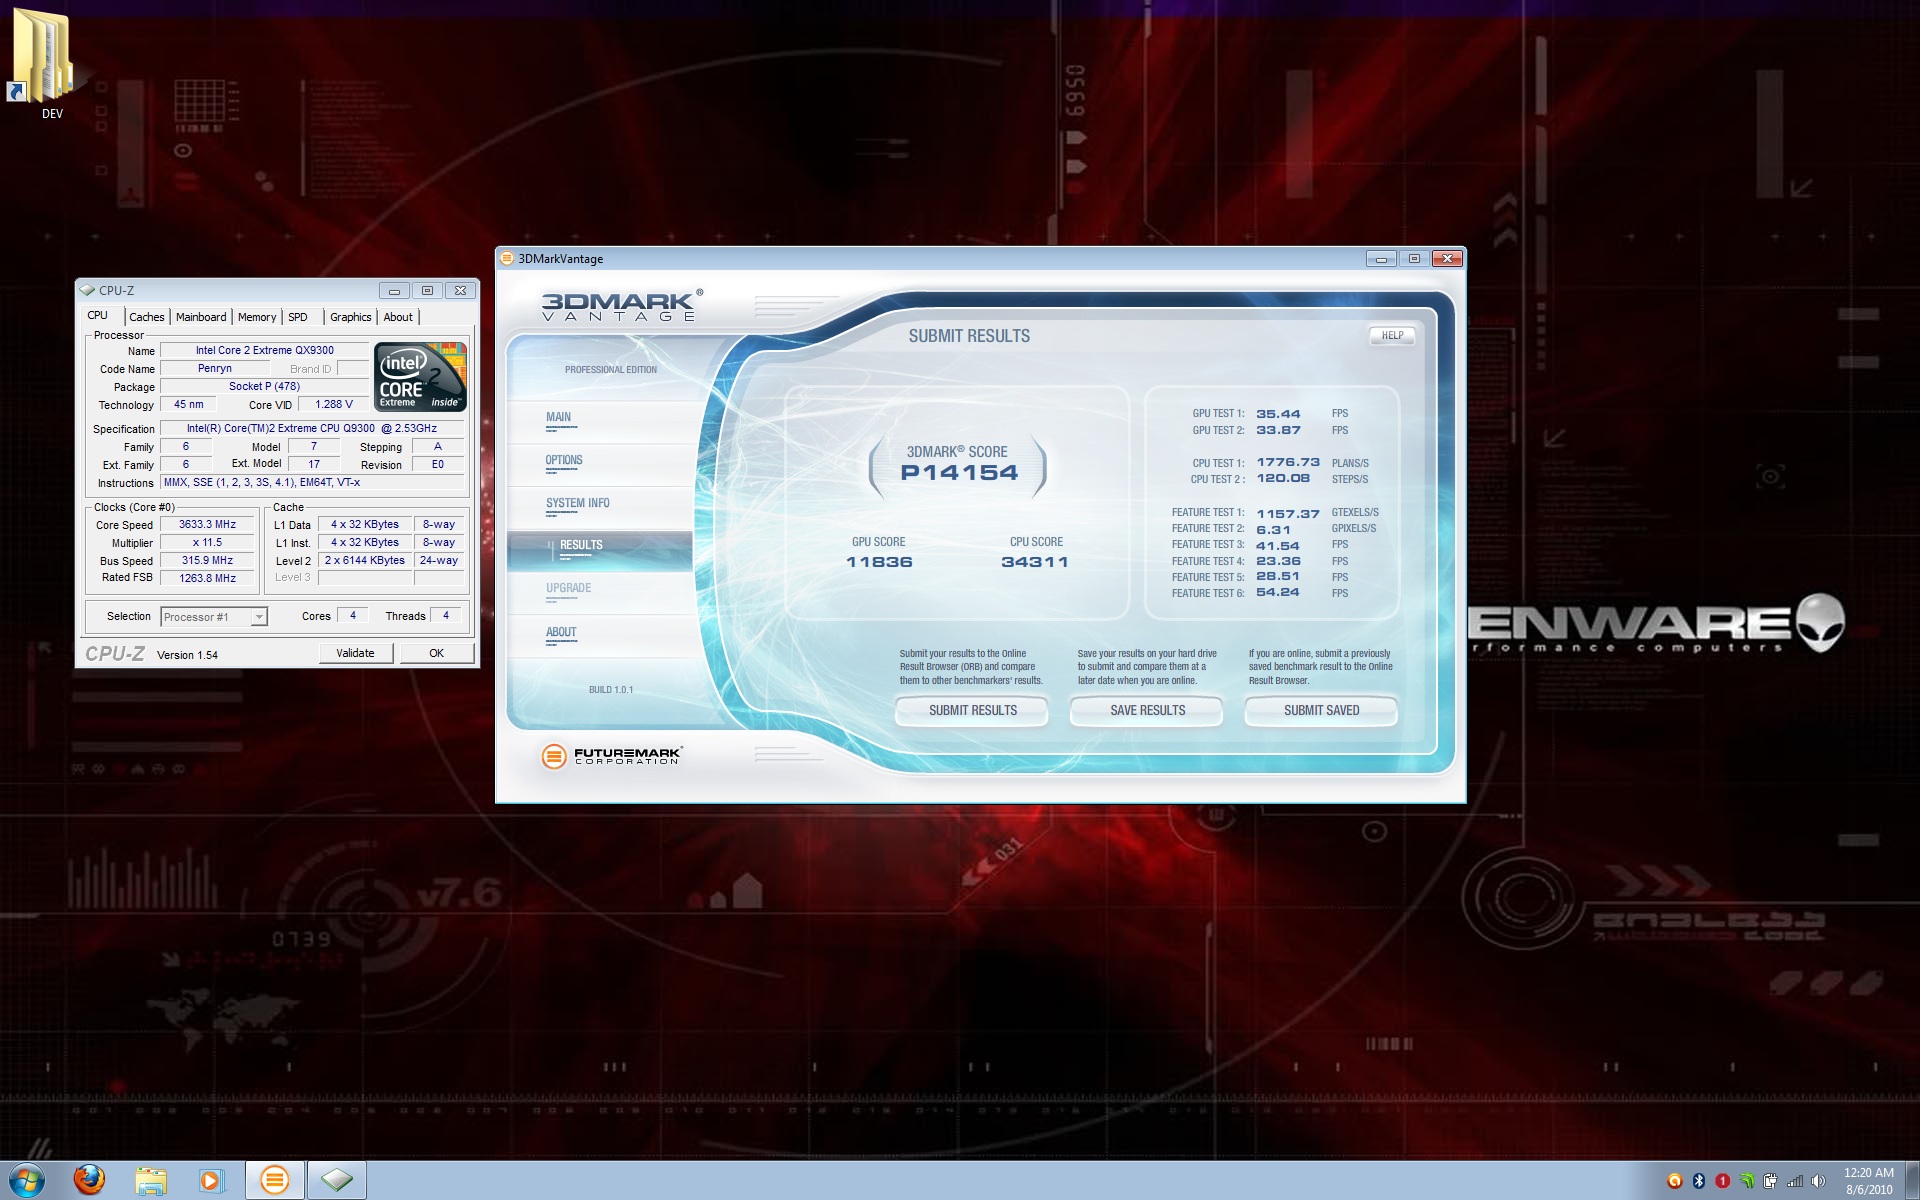This screenshot has height=1200, width=1920.
Task: Click the Validate button in CPU-Z
Action: [x=355, y=653]
